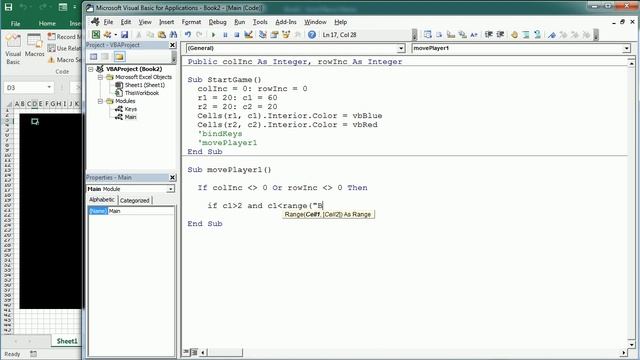The width and height of the screenshot is (640, 360).
Task: Click the Excel Save icon in title bar
Action: 8,7
